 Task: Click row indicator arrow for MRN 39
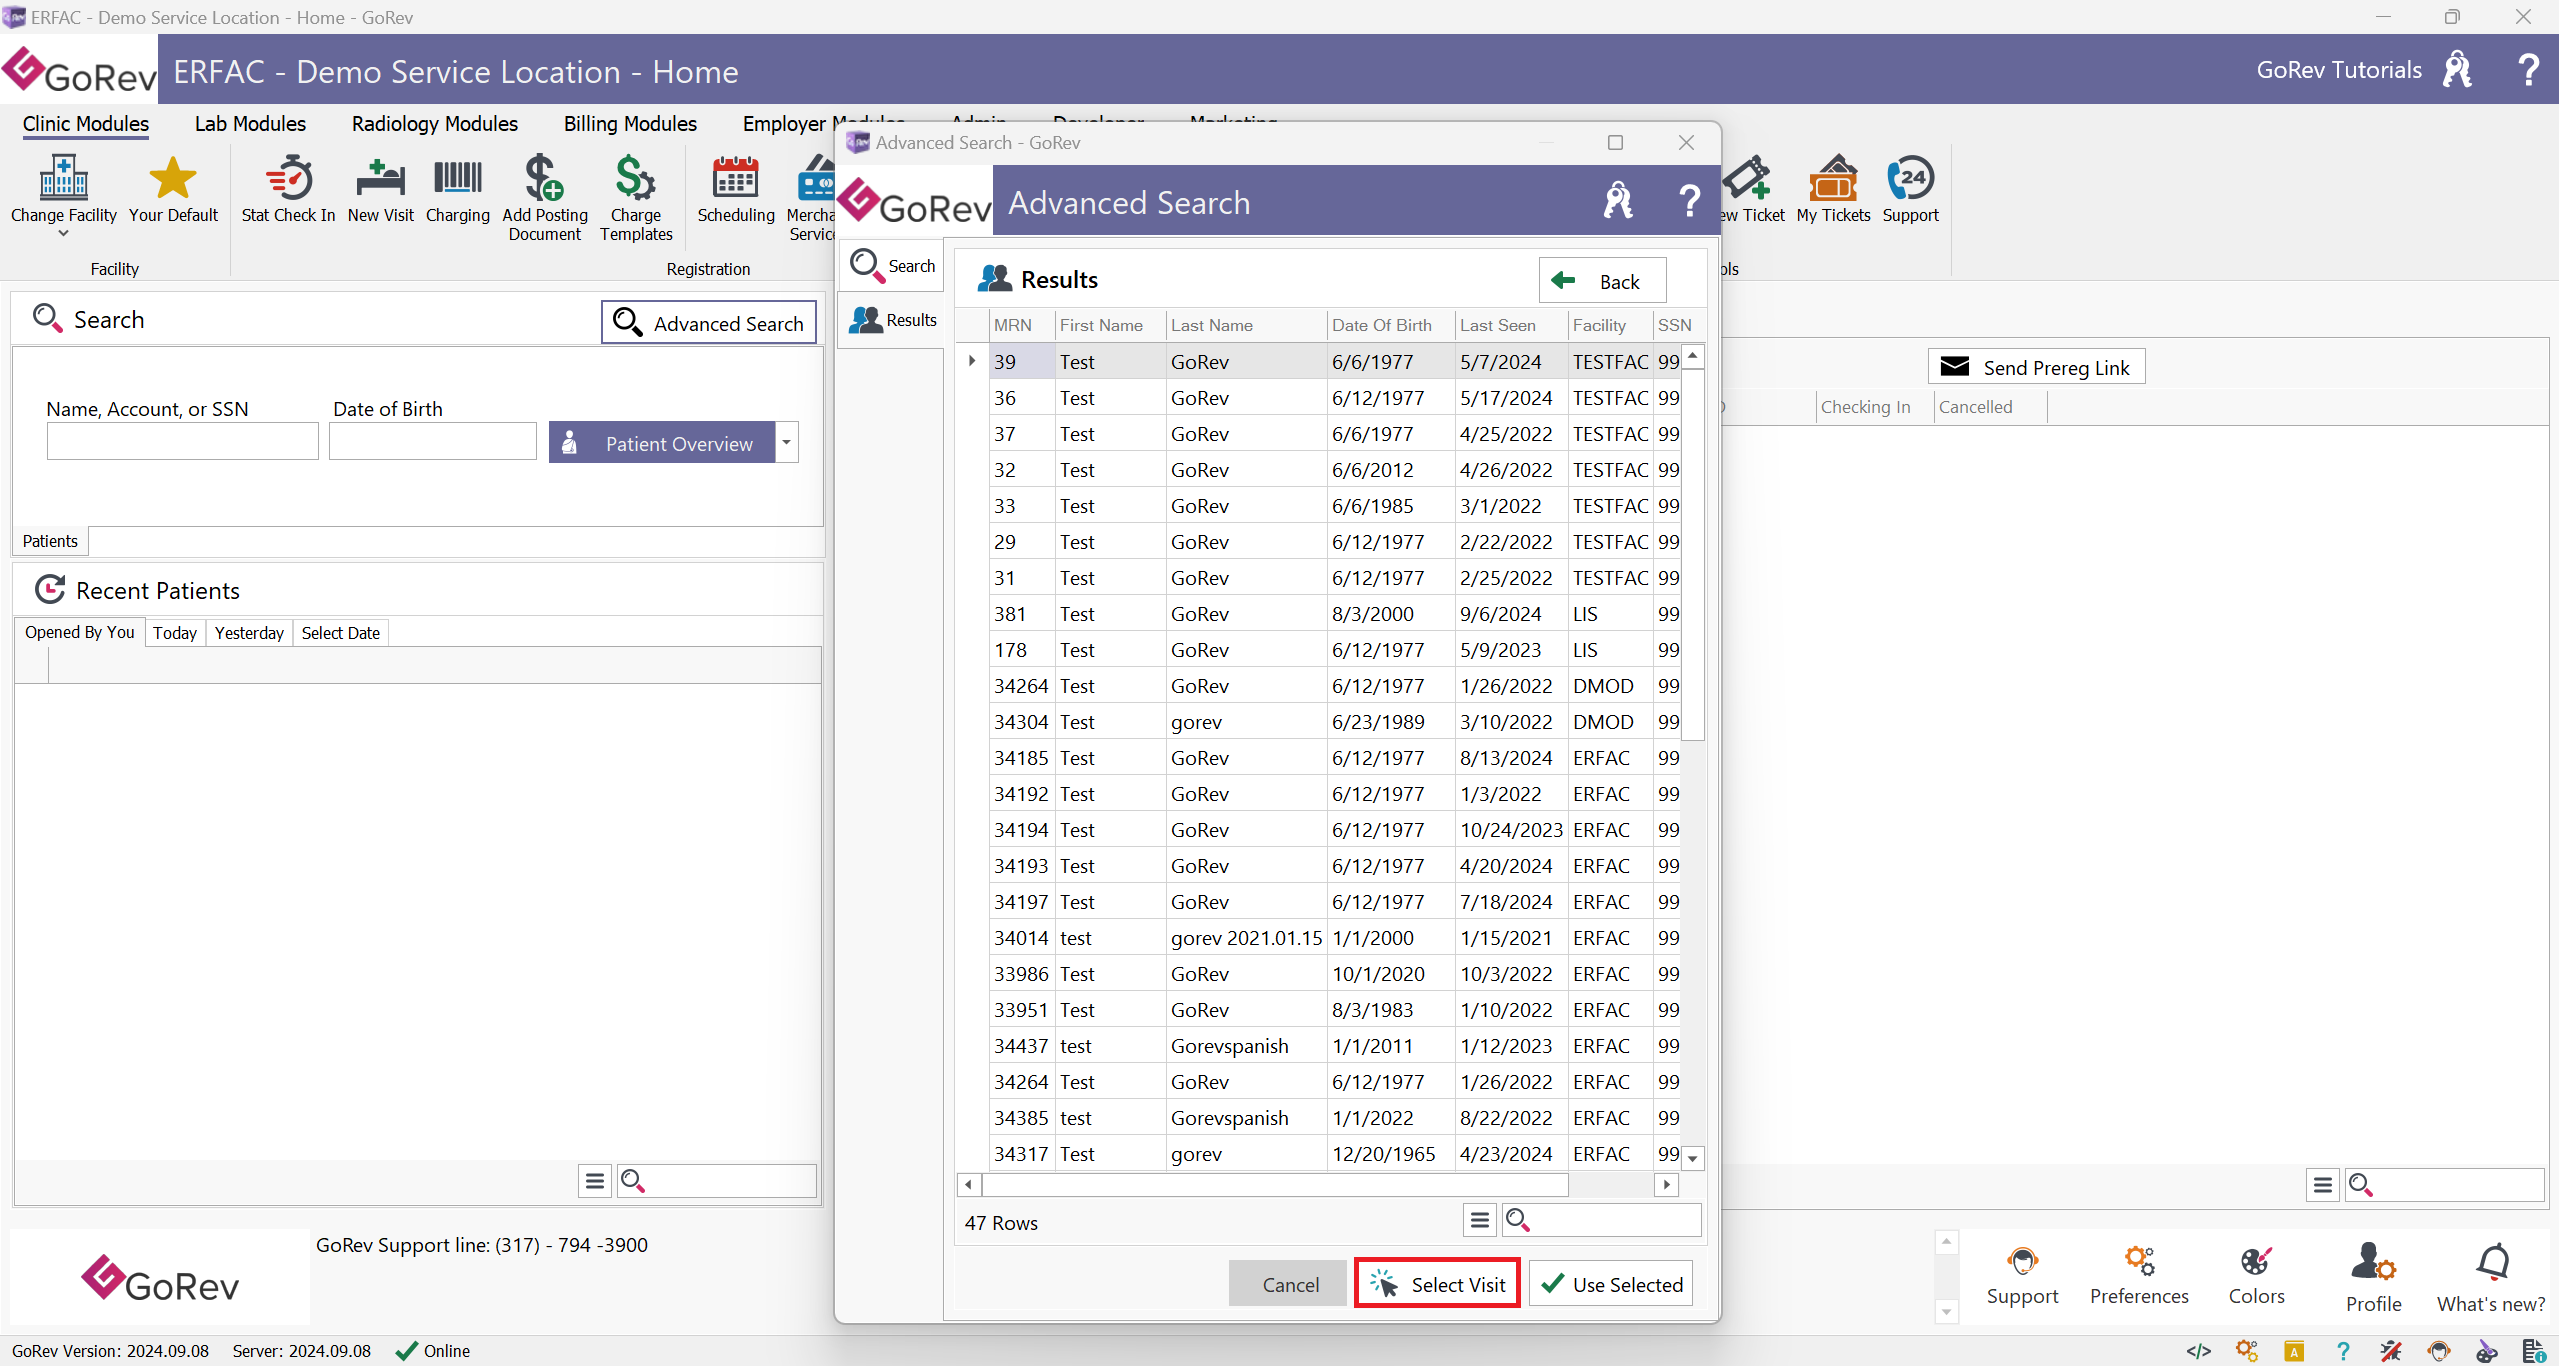(971, 361)
